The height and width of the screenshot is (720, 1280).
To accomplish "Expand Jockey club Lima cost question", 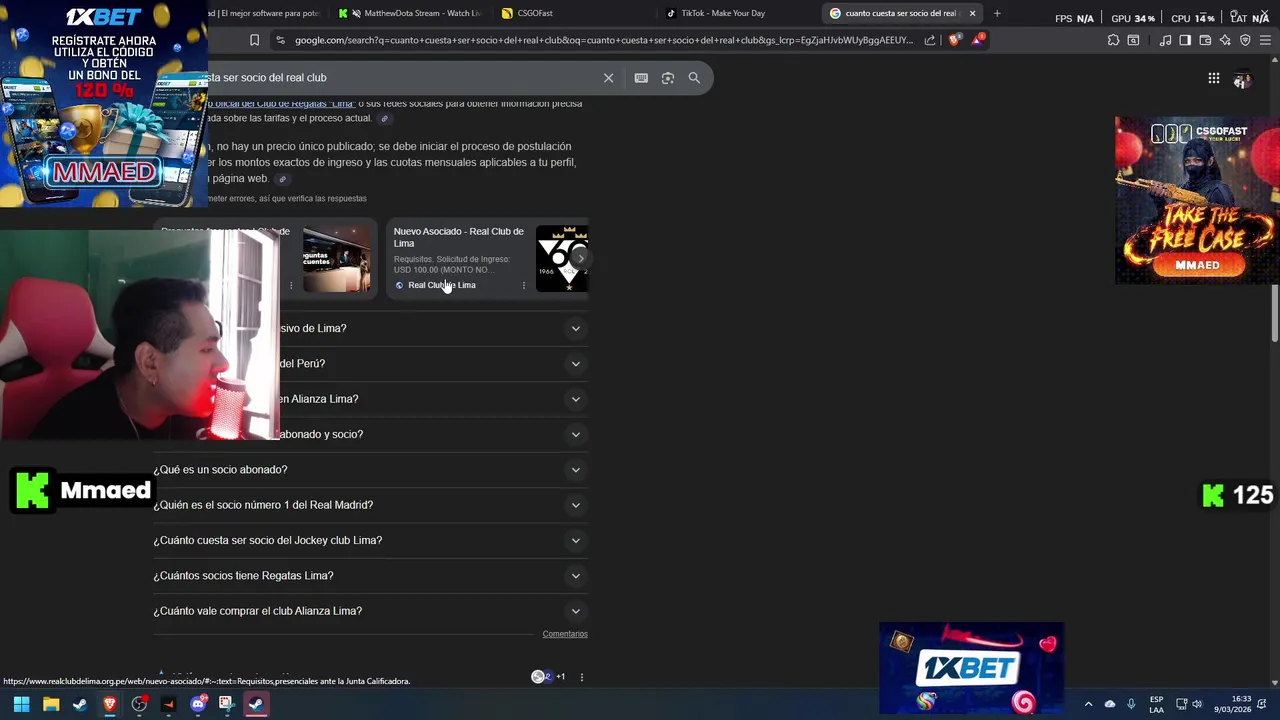I will click(370, 540).
